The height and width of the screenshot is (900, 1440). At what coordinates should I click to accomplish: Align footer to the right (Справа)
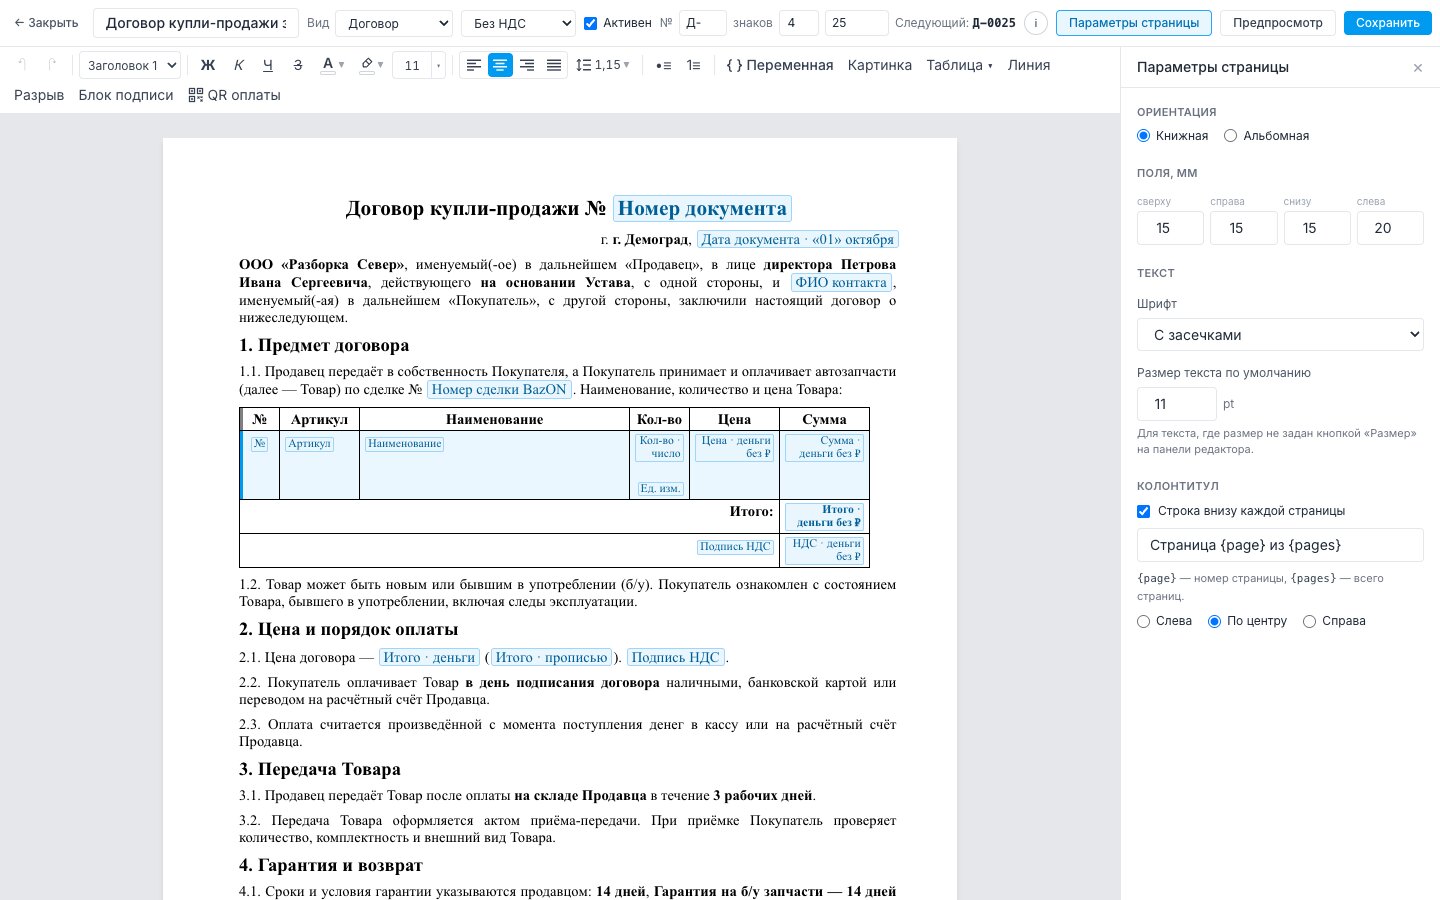1309,621
